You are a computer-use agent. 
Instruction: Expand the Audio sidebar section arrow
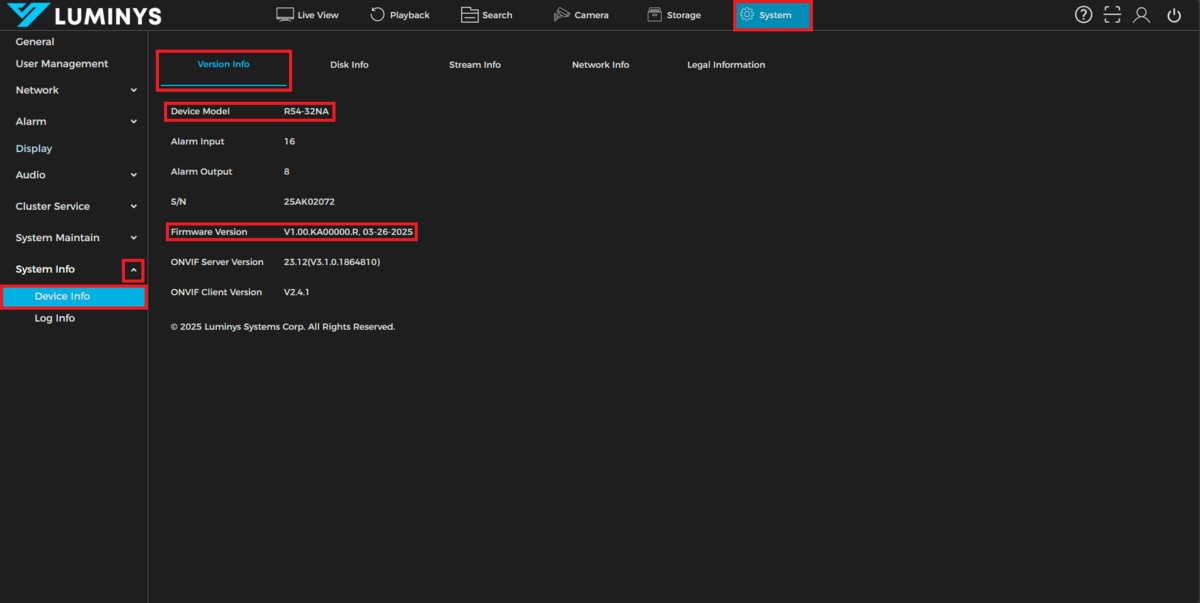coord(134,175)
